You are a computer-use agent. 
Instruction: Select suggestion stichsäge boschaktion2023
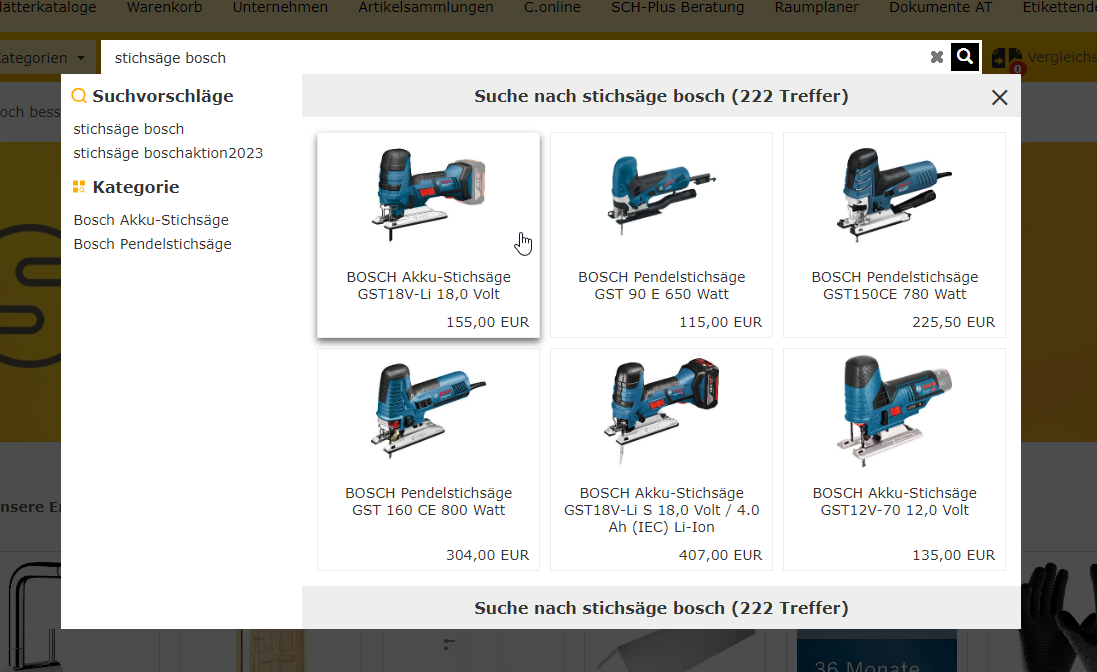coord(168,153)
